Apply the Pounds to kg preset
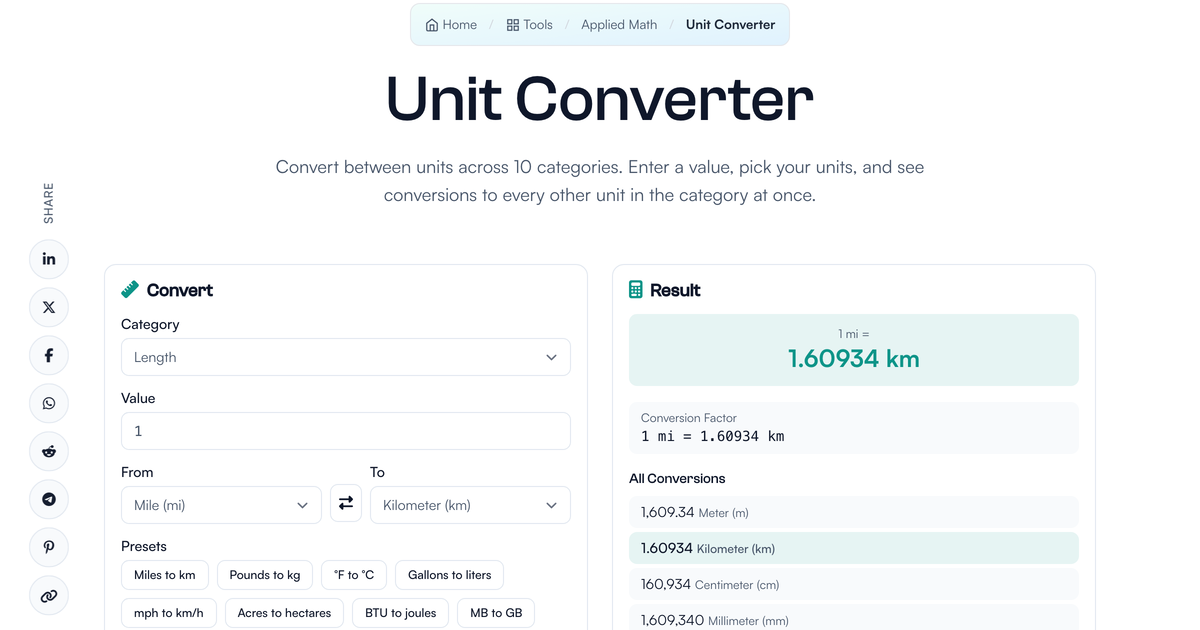The width and height of the screenshot is (1200, 630). tap(265, 575)
